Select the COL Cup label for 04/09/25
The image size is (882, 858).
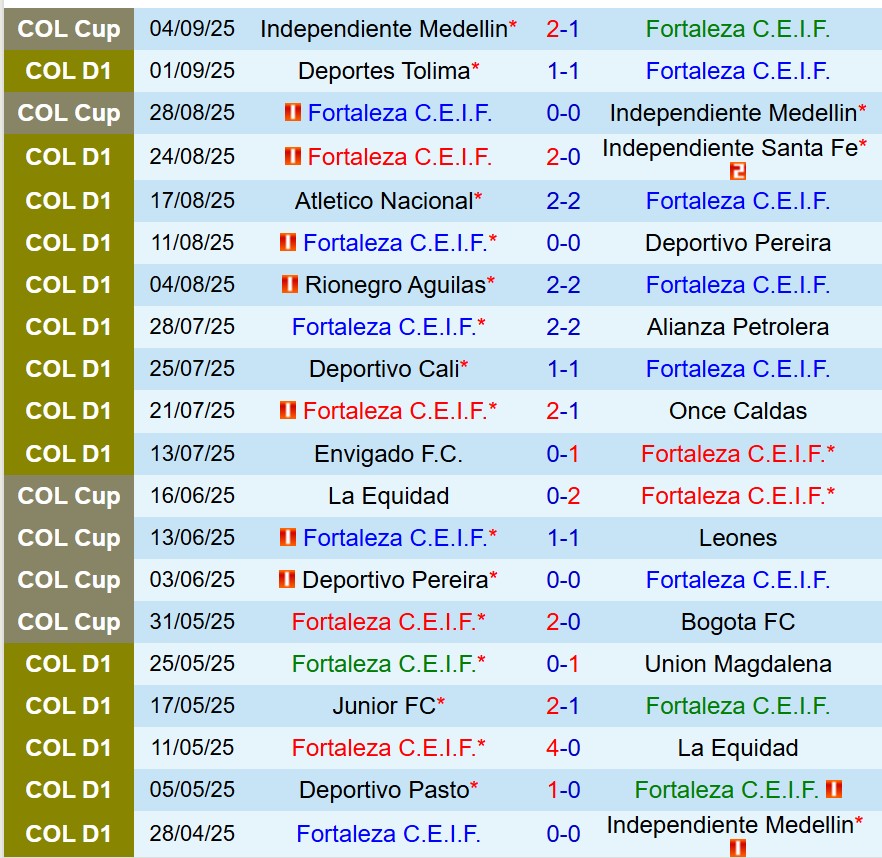(69, 29)
